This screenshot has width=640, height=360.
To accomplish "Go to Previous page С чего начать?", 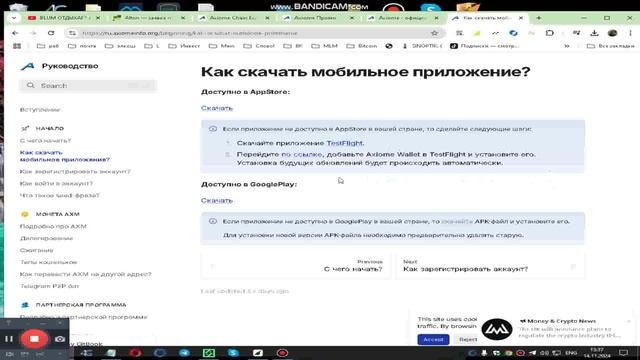I will [296, 266].
